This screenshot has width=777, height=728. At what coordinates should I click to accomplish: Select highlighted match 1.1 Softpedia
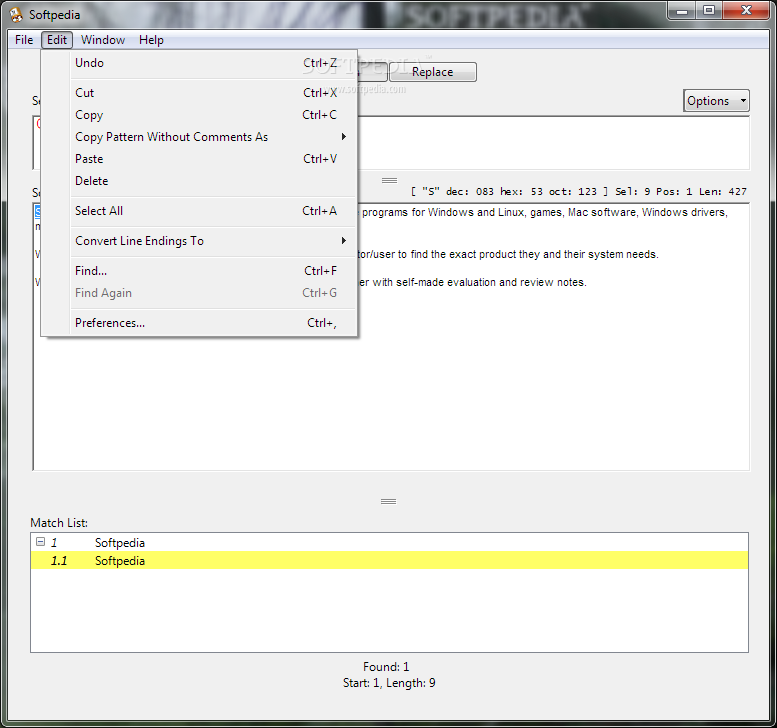pyautogui.click(x=389, y=560)
